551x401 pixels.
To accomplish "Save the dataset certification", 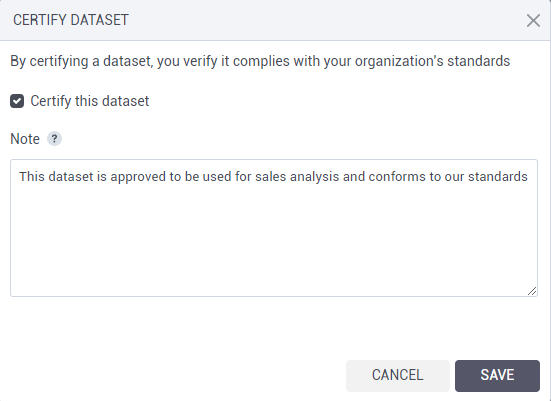I will click(497, 375).
